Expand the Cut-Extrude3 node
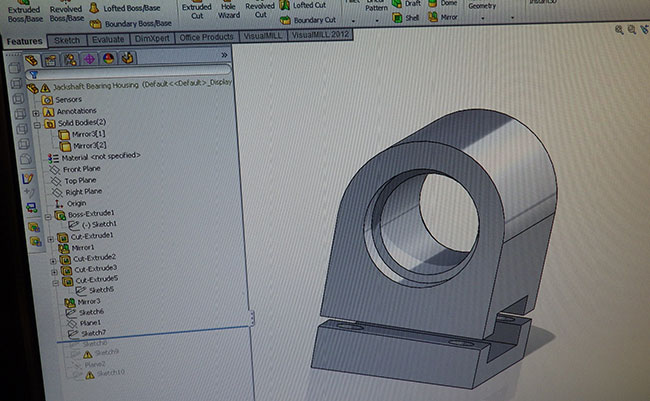650x401 pixels. [x=54, y=272]
